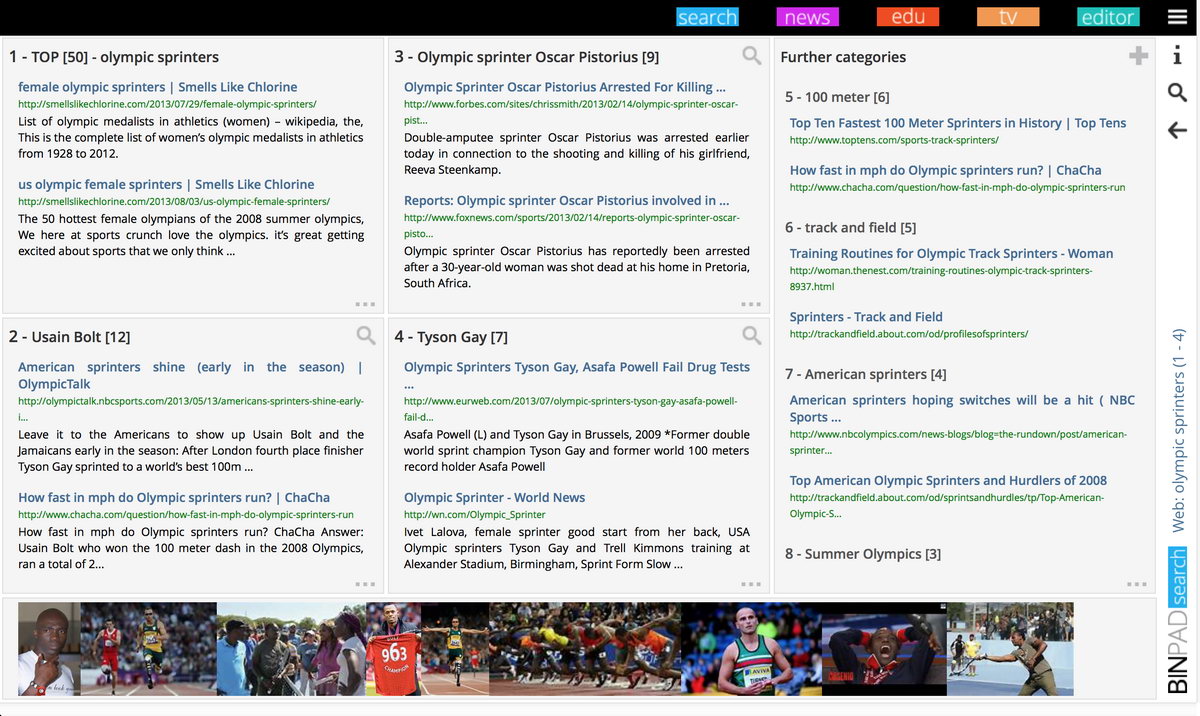1200x716 pixels.
Task: Click the 4 - Tyson Gay [7] heading
Action: click(451, 337)
